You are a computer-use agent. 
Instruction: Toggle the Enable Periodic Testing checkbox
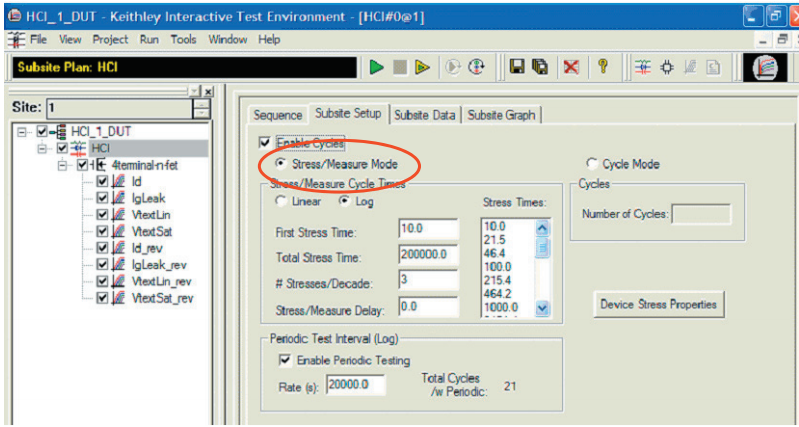click(x=284, y=360)
